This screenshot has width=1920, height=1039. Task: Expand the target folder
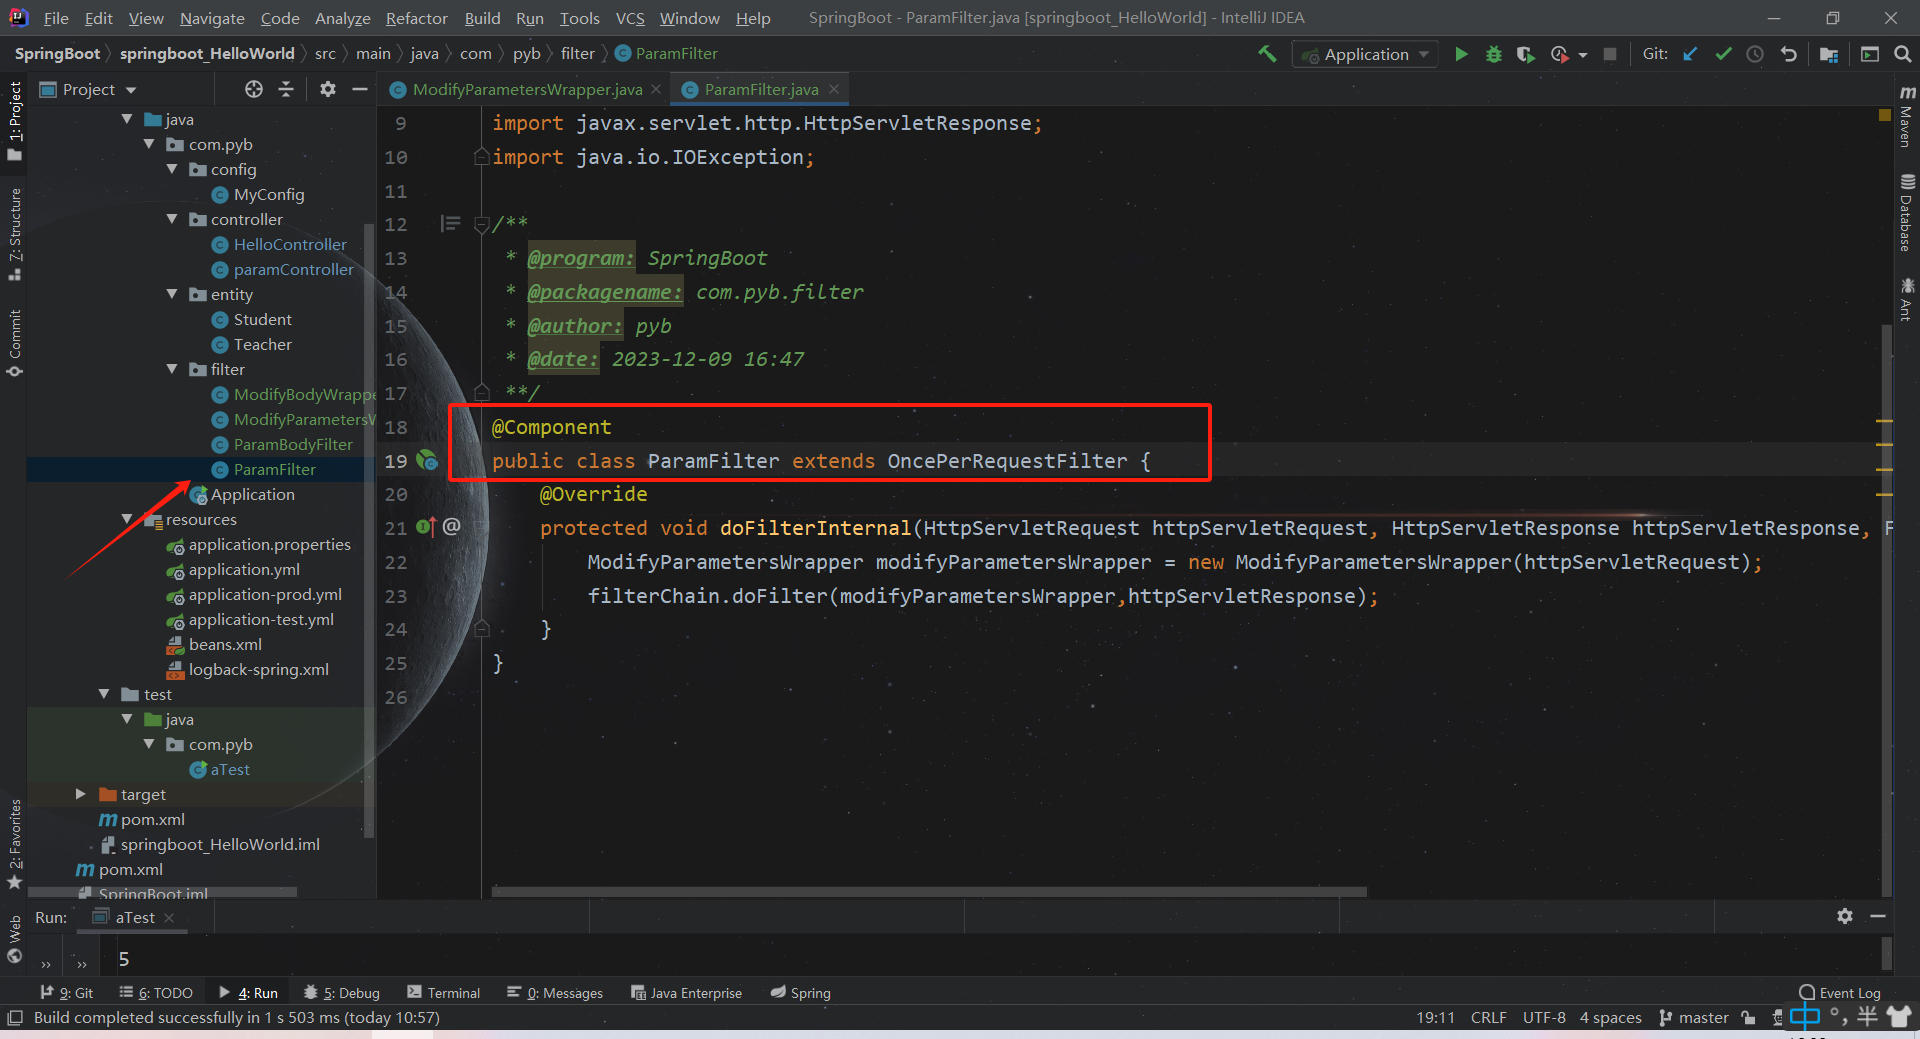pyautogui.click(x=81, y=794)
